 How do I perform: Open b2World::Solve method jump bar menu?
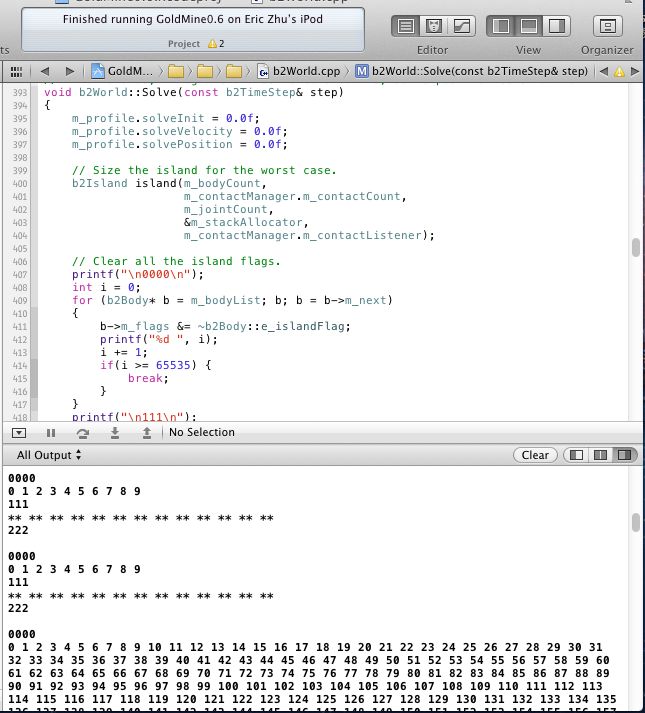coord(471,71)
